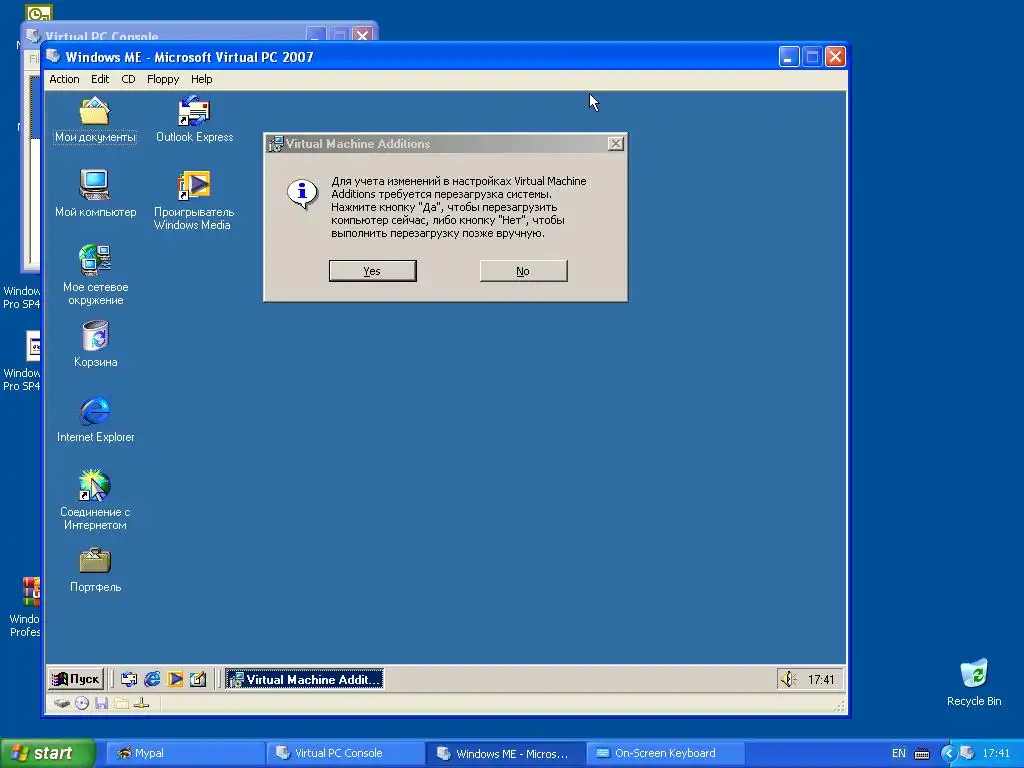Minimize the Windows ME Virtual PC window
The width and height of the screenshot is (1024, 768).
pyautogui.click(x=789, y=57)
